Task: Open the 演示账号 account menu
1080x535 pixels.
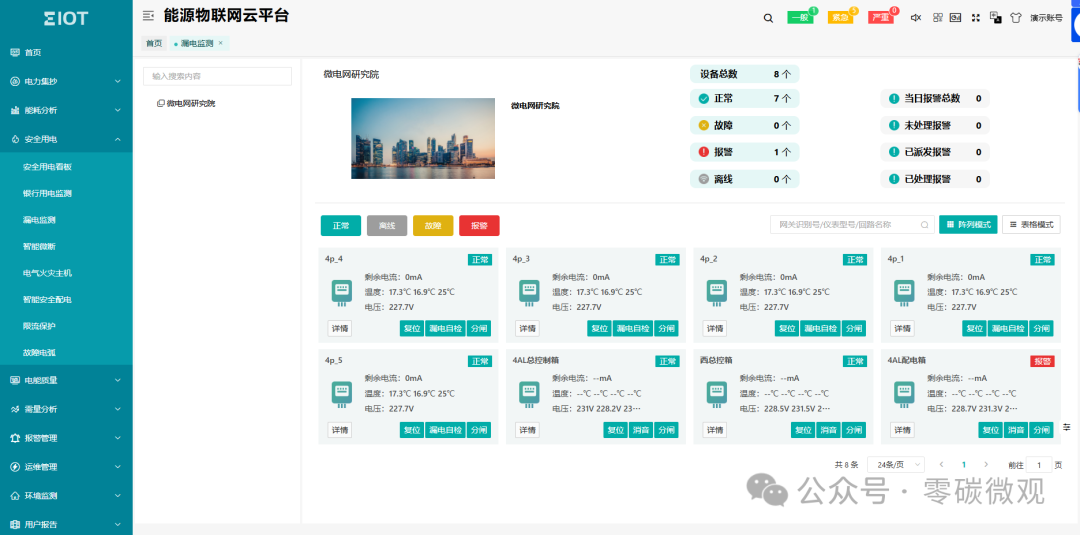Action: point(1046,18)
